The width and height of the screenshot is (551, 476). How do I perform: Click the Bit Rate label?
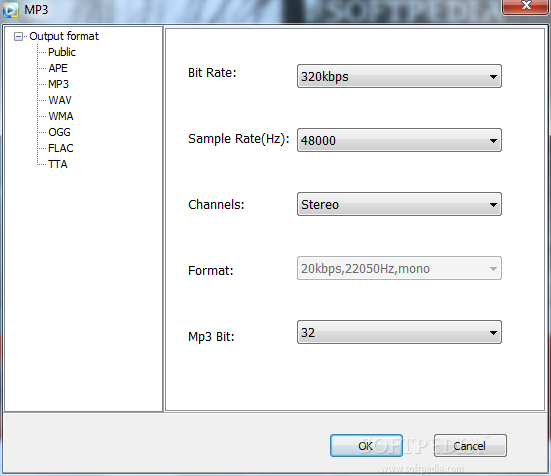pyautogui.click(x=212, y=73)
